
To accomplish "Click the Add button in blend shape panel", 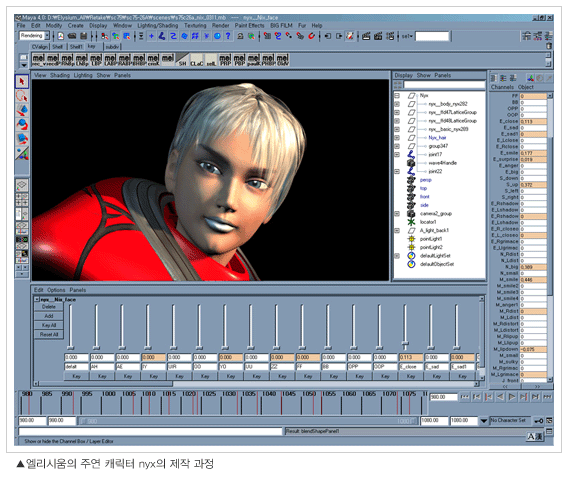I will tap(49, 316).
